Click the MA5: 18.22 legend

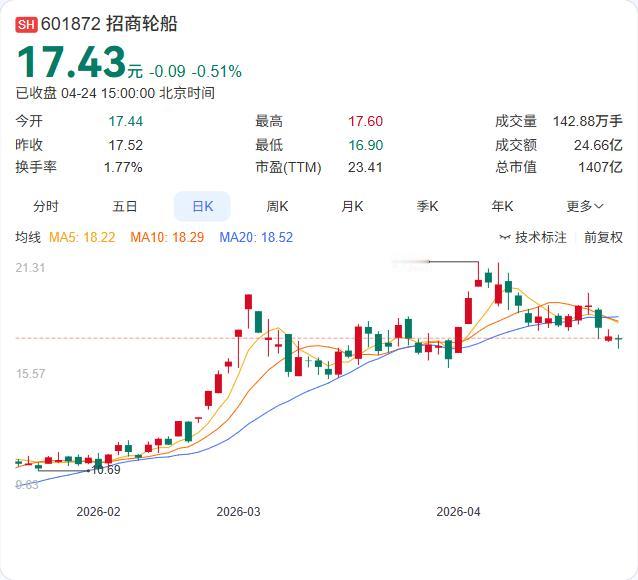(x=82, y=237)
